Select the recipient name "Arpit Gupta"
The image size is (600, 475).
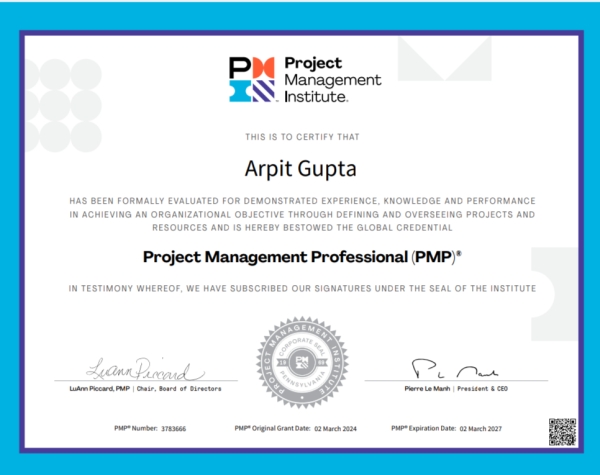[x=301, y=169]
